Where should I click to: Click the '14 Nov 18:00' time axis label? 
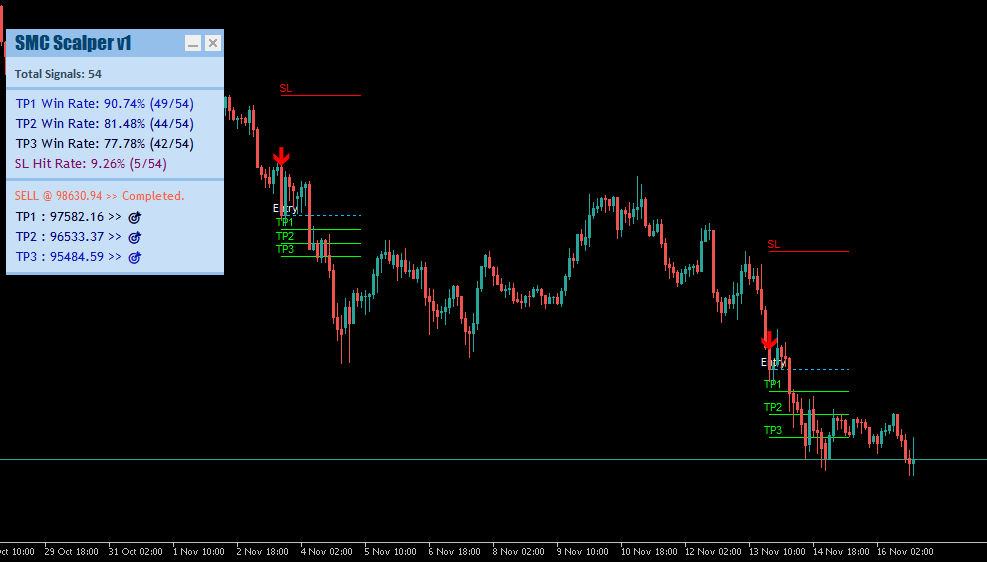(841, 552)
